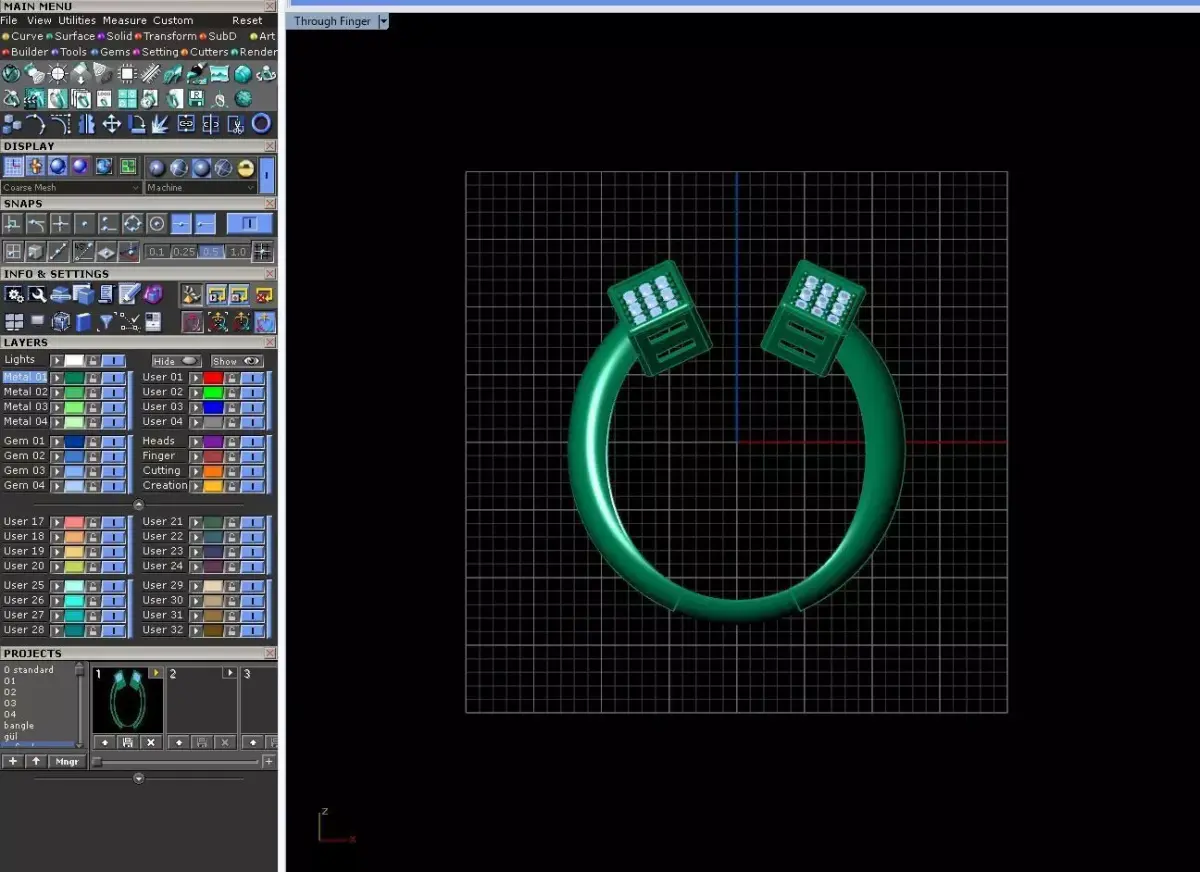The width and height of the screenshot is (1200, 872).
Task: Click the mirror symmetry tool icon
Action: (x=87, y=124)
